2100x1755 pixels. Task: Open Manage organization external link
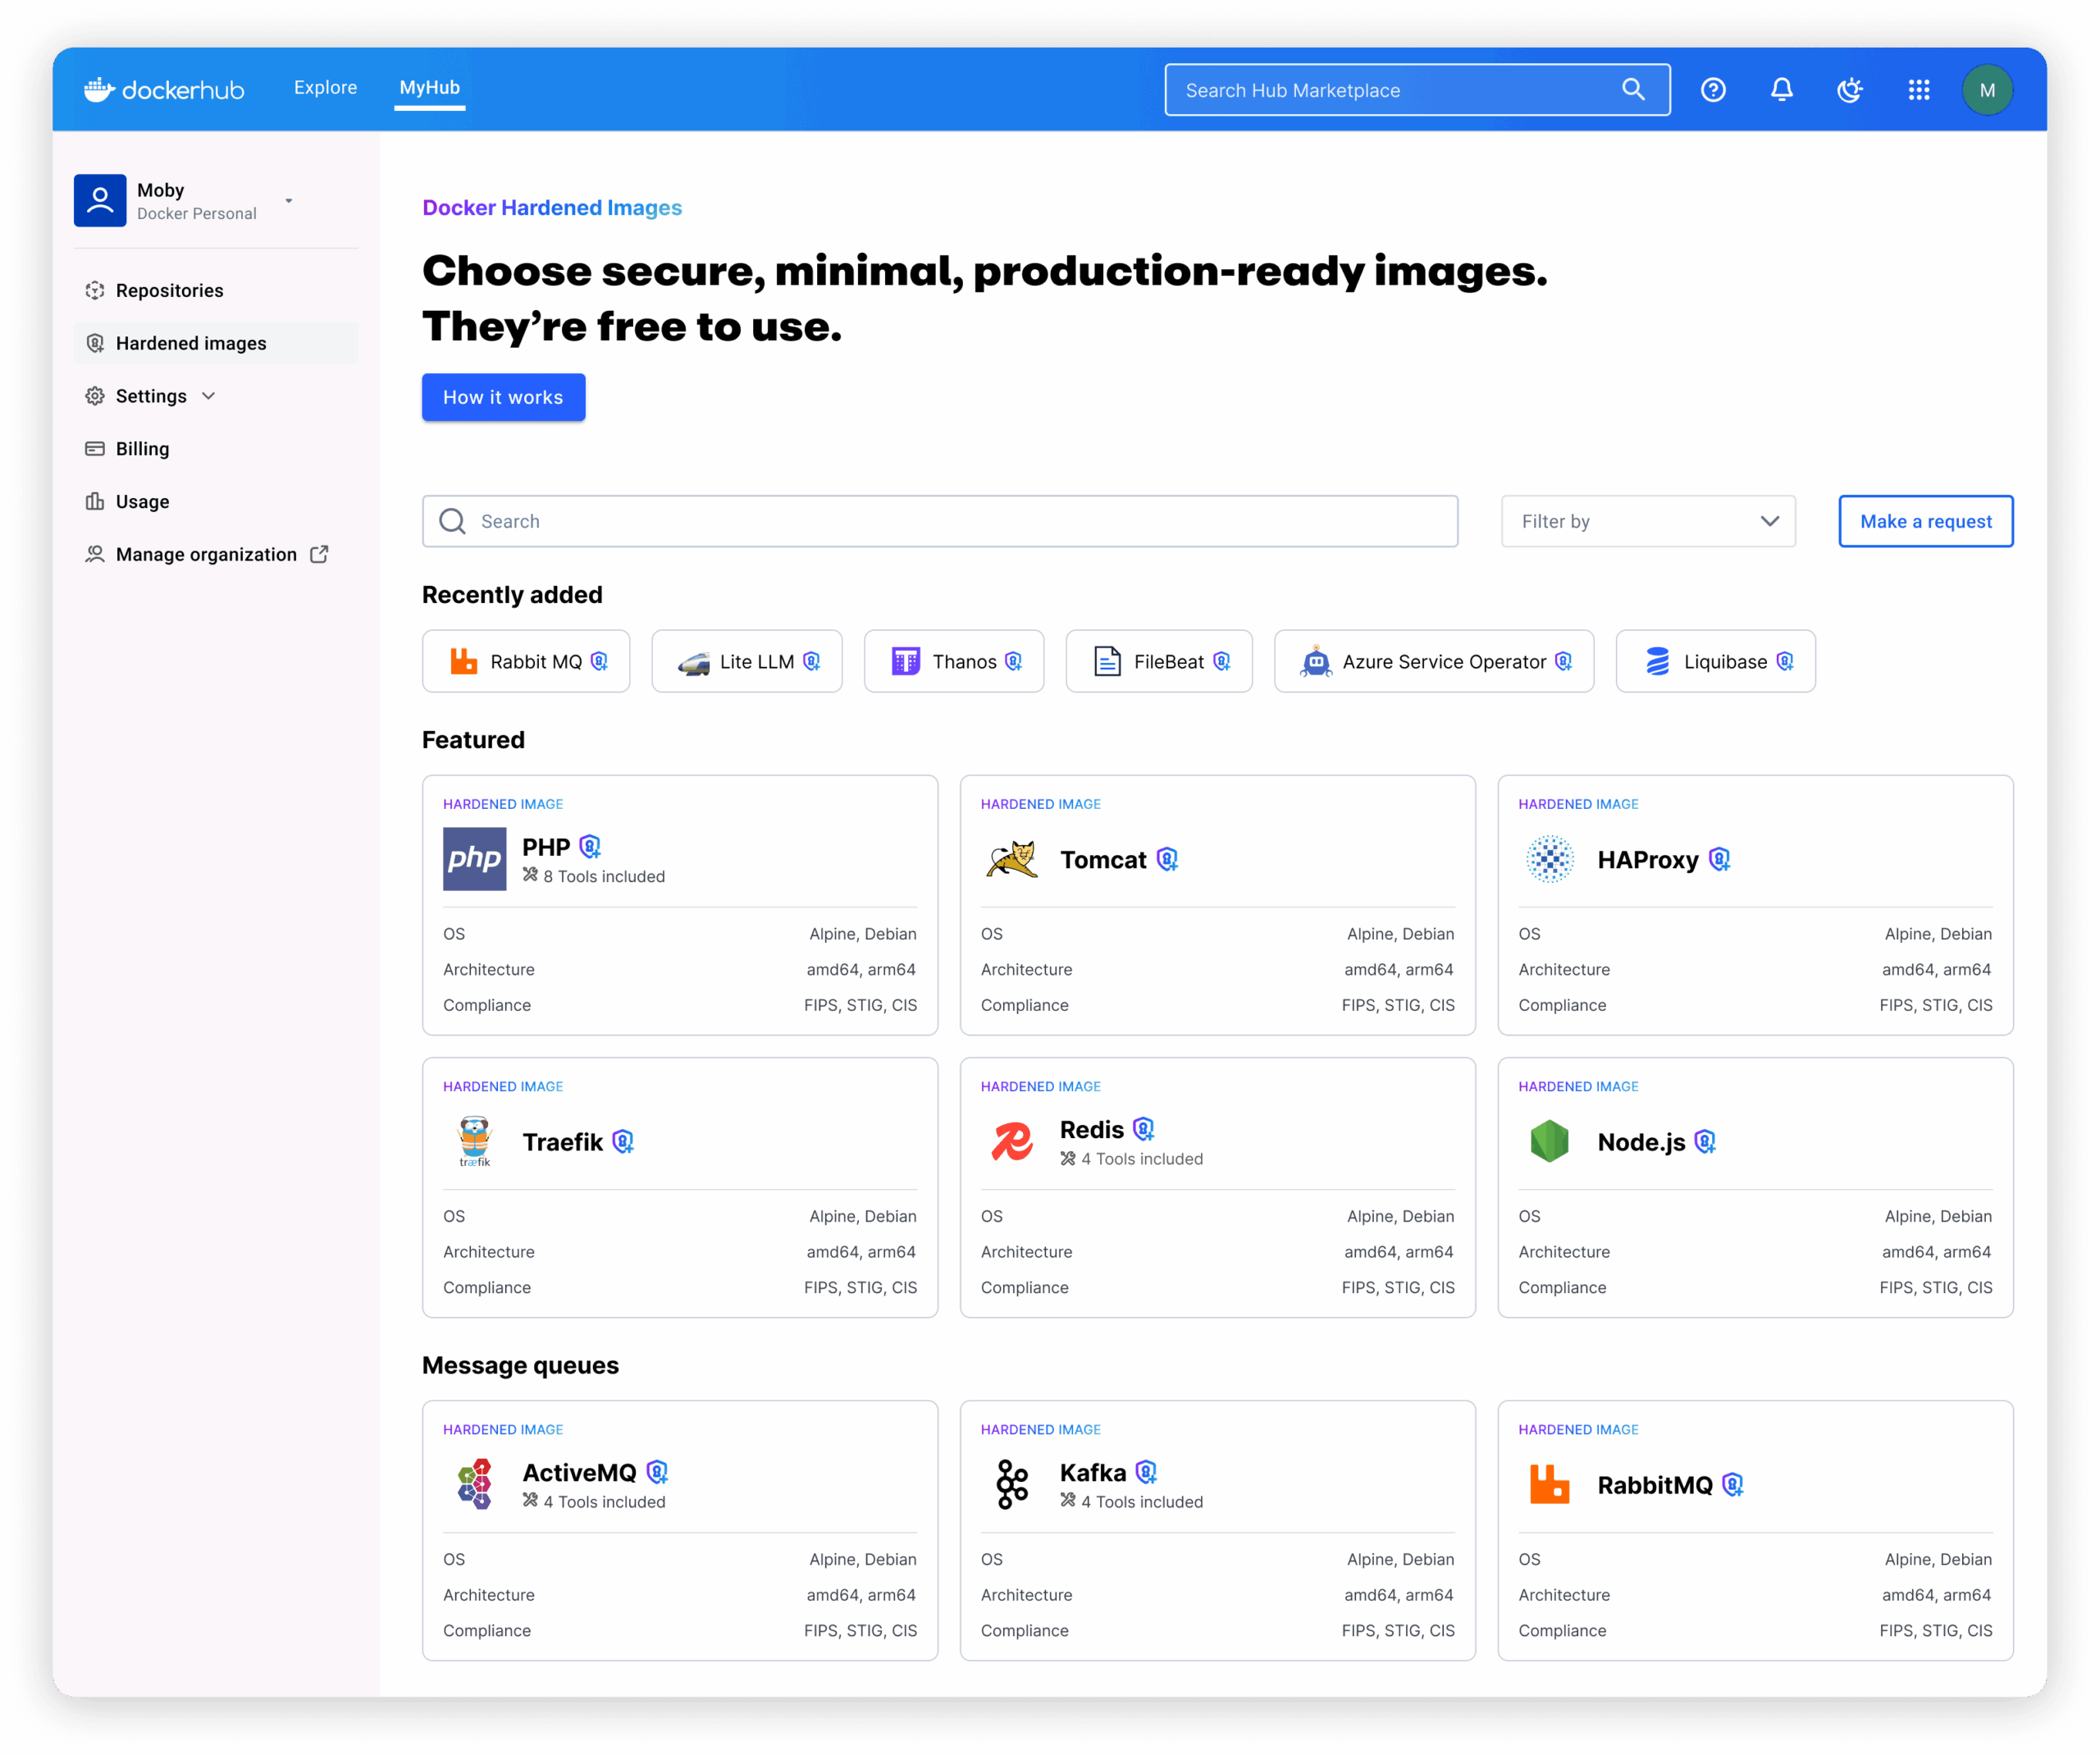(x=207, y=554)
